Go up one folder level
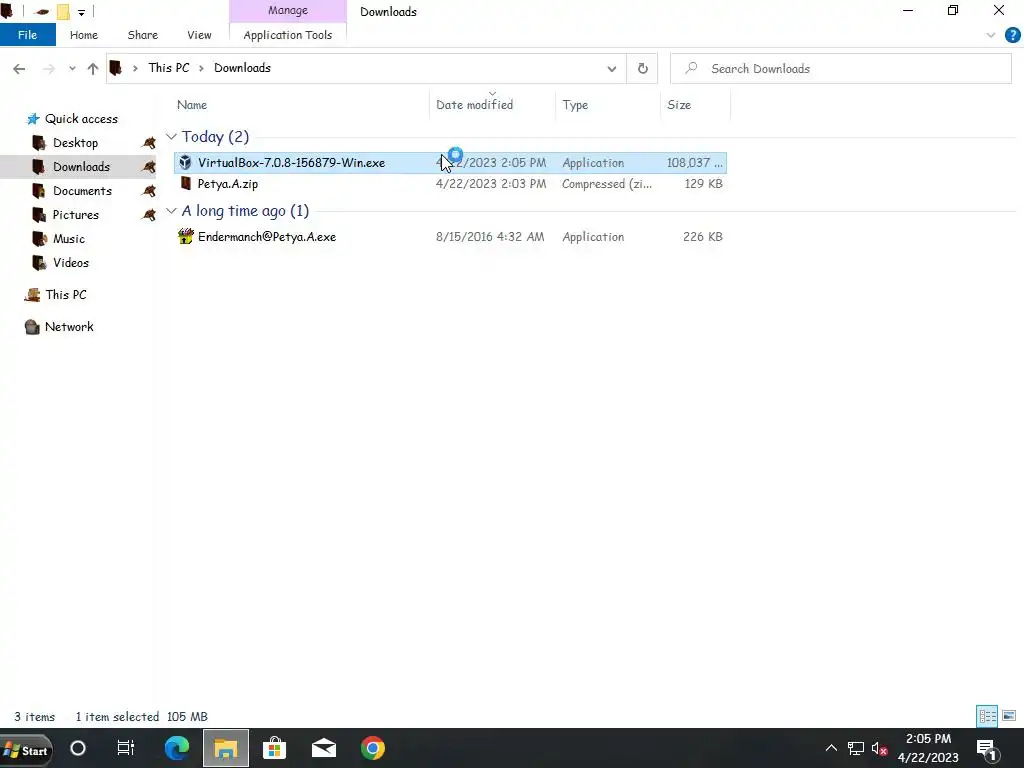Screen dimensions: 1024x768 pyautogui.click(x=93, y=69)
